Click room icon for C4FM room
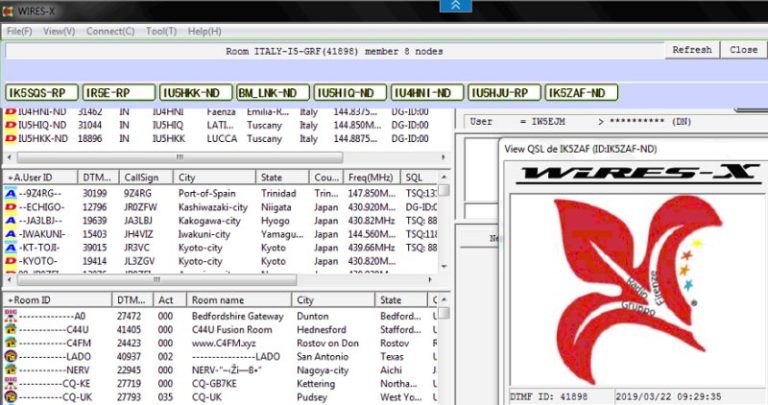Screen dimensions: 768x405 [x=10, y=343]
